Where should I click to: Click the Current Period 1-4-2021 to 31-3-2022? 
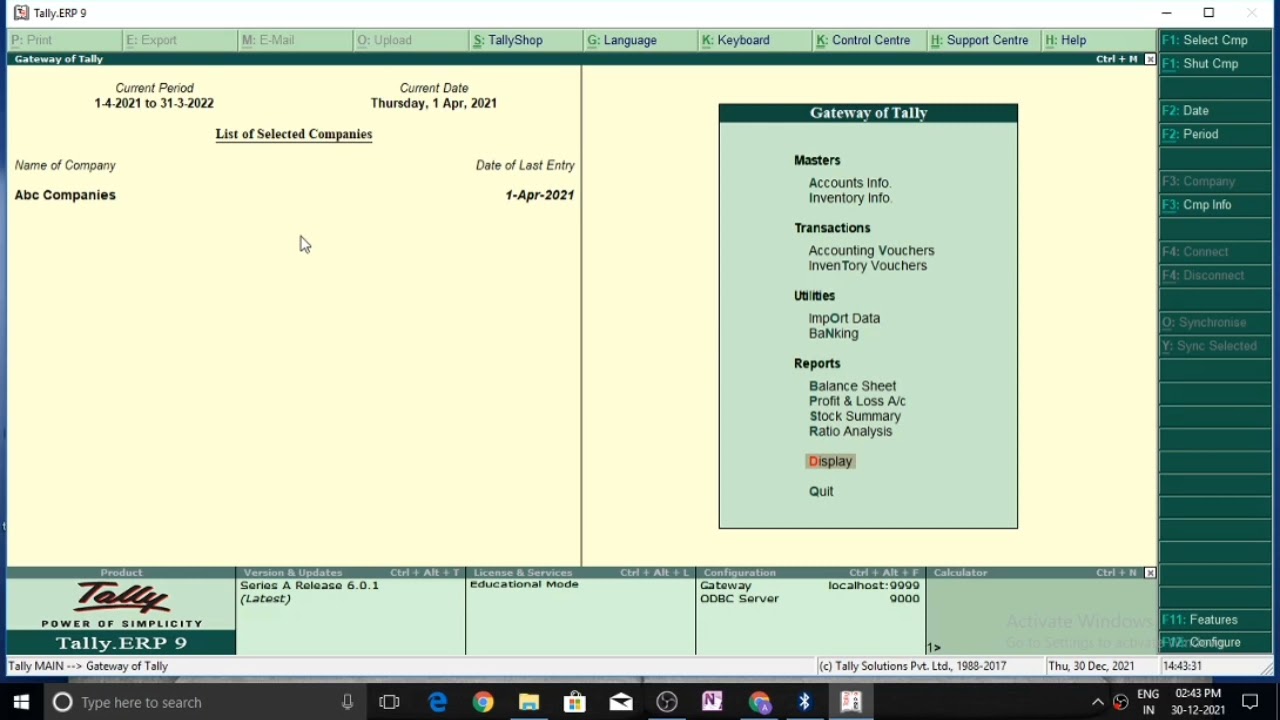tap(154, 103)
